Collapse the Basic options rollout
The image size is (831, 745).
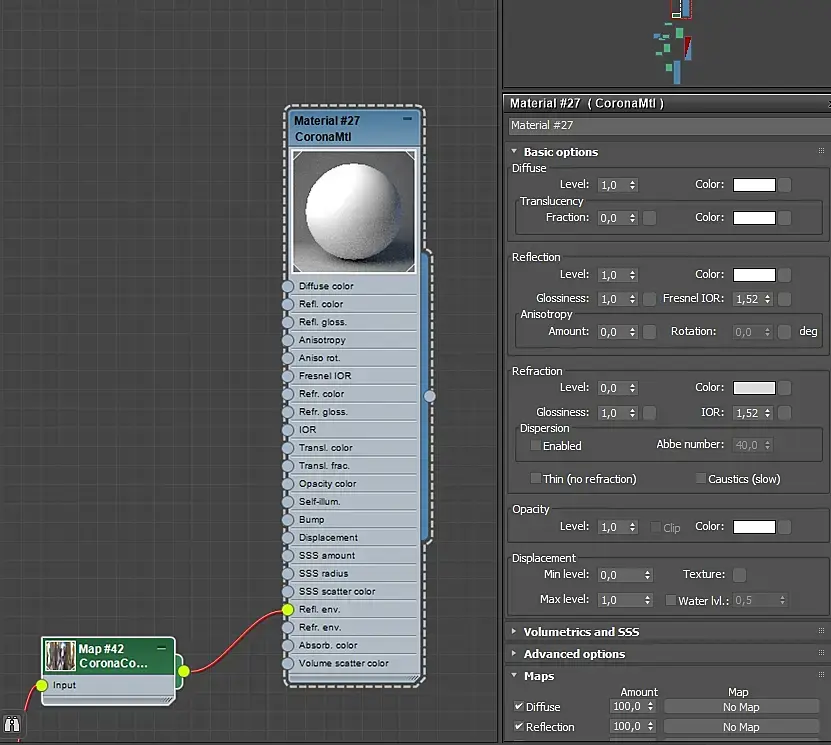coord(514,152)
